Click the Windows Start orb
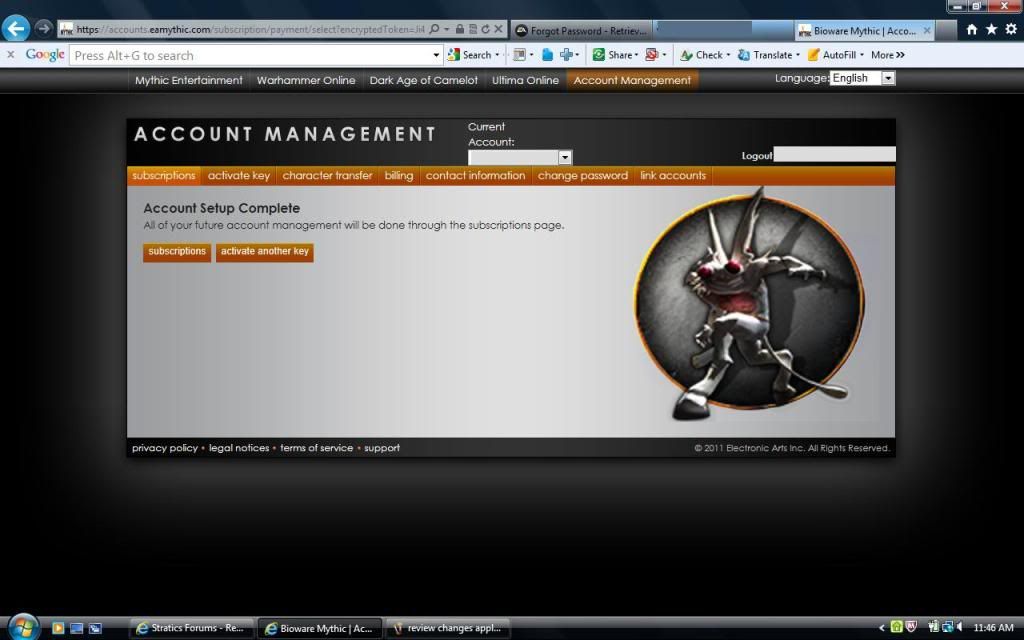The height and width of the screenshot is (640, 1024). pos(24,628)
